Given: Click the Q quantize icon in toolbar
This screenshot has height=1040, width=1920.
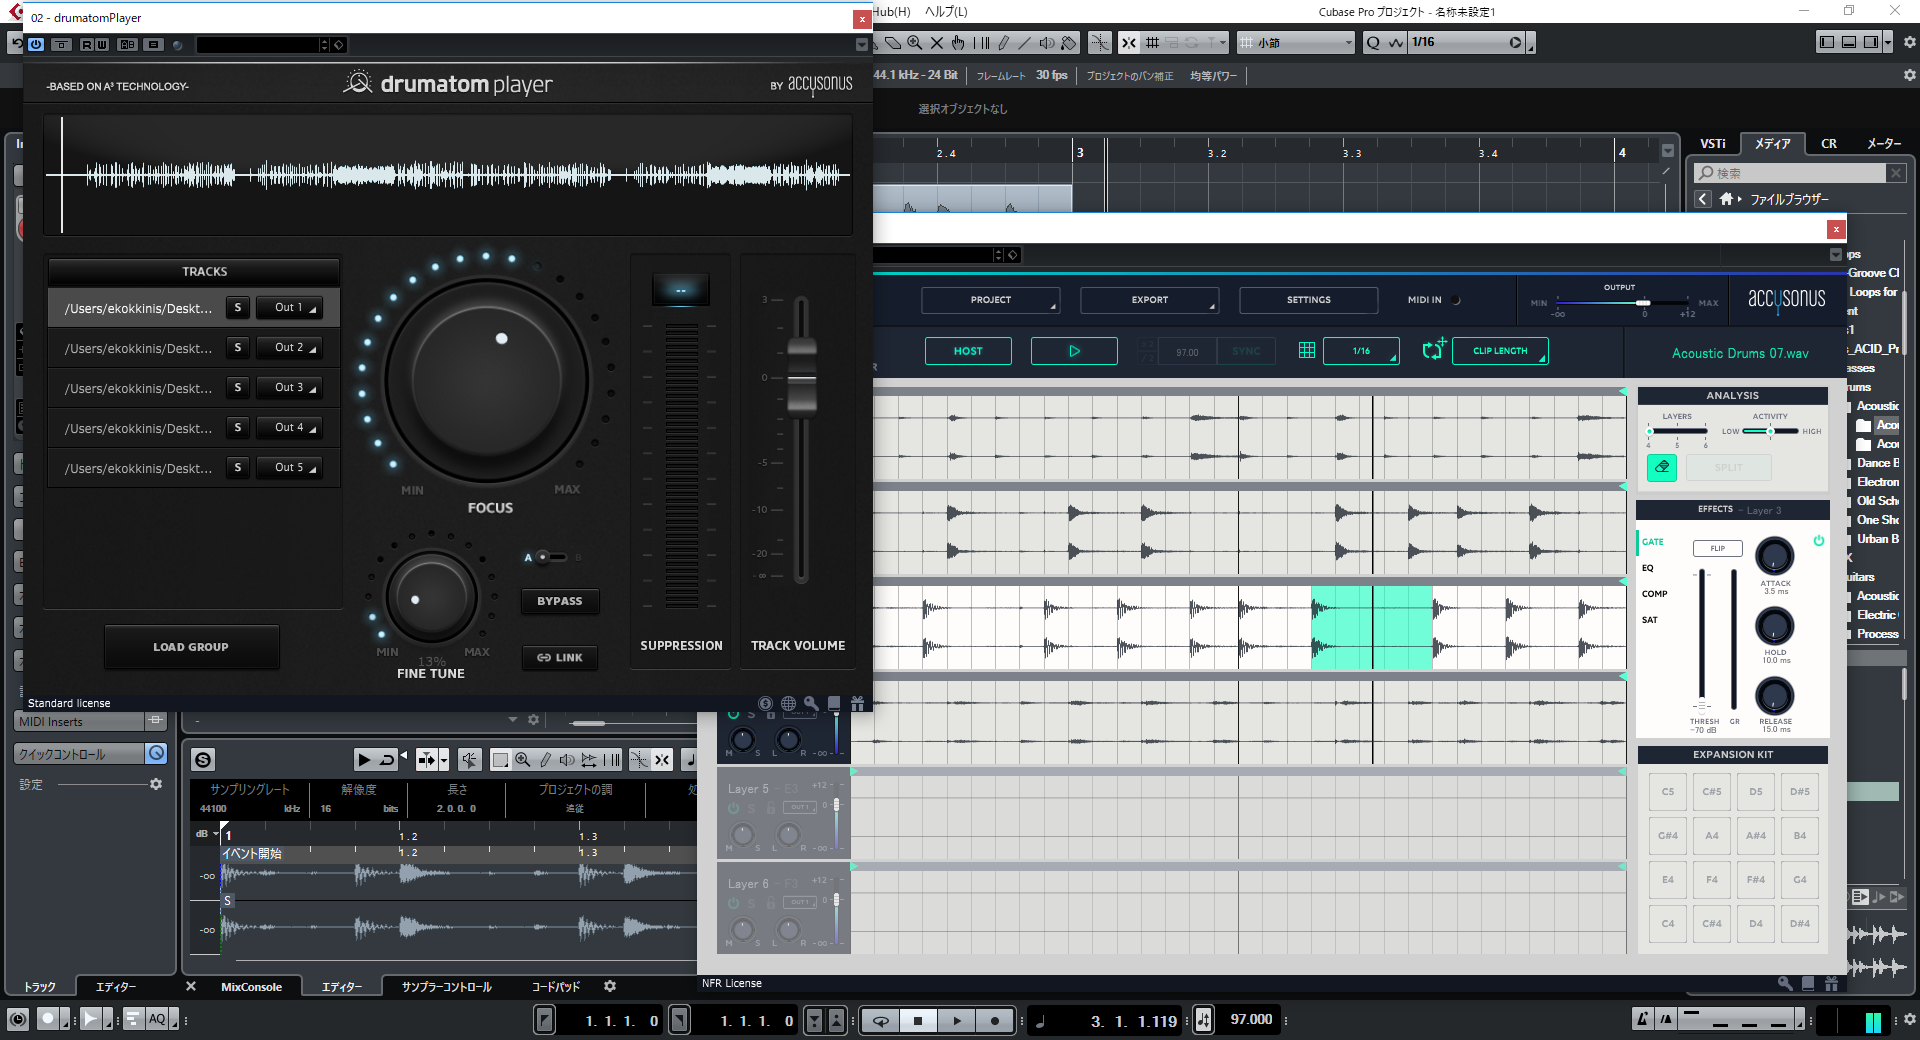Looking at the screenshot, I should pyautogui.click(x=1373, y=43).
